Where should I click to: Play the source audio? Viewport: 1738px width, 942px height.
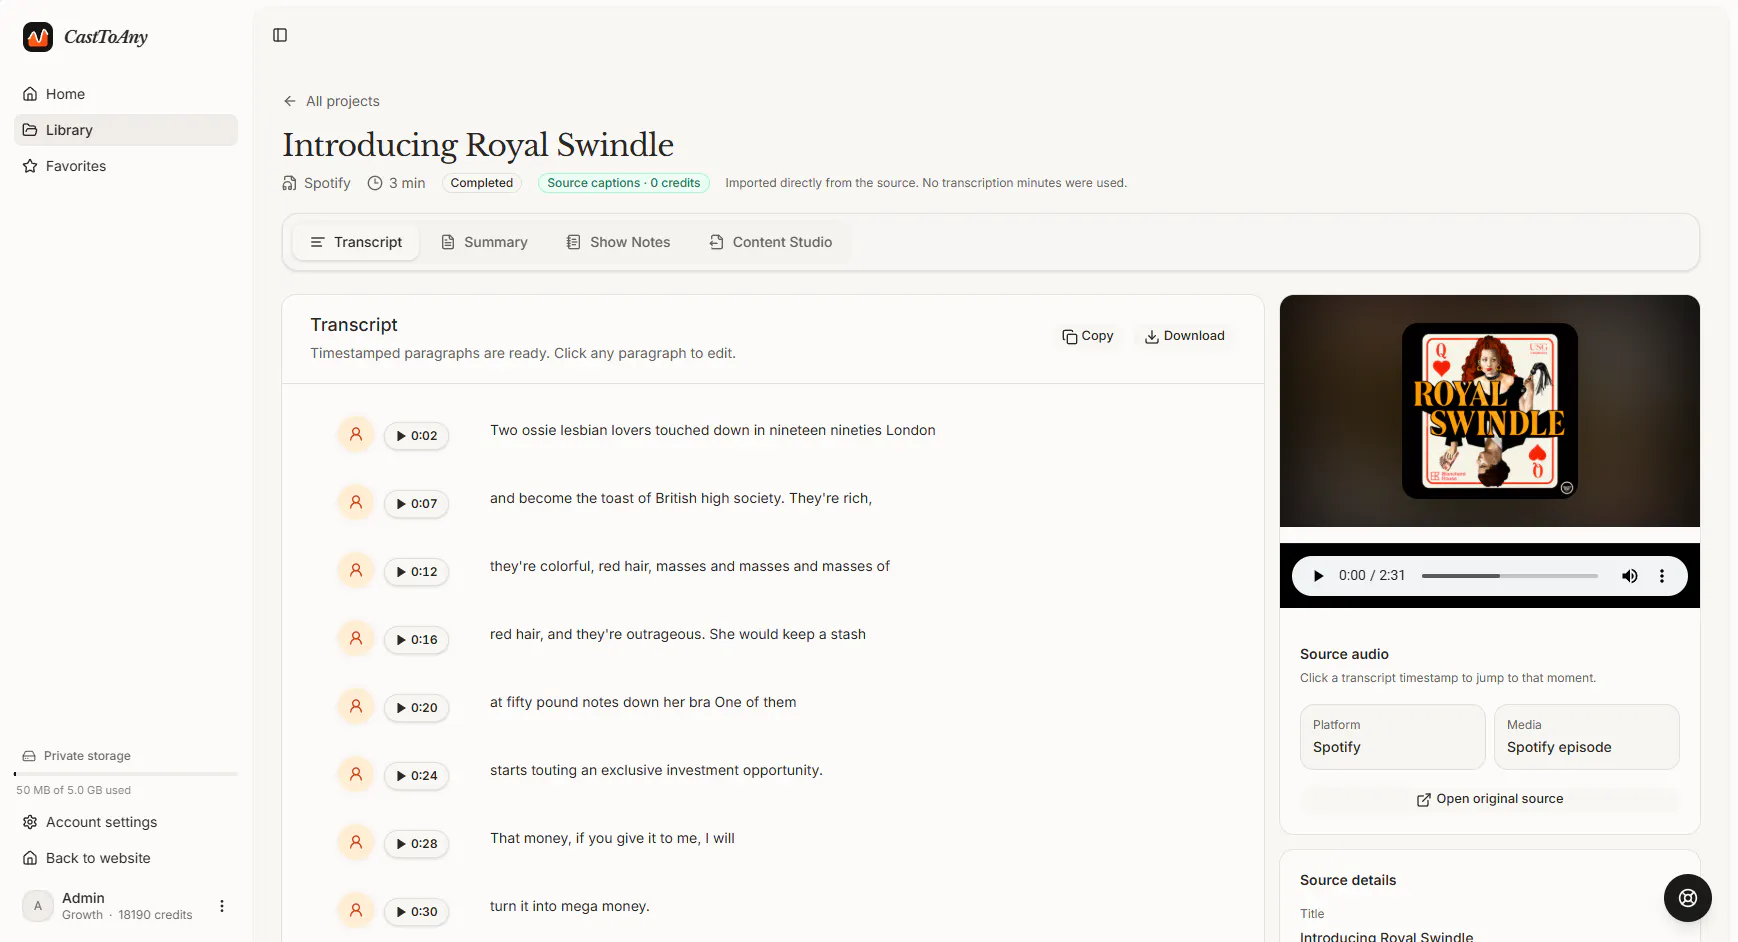coord(1318,576)
